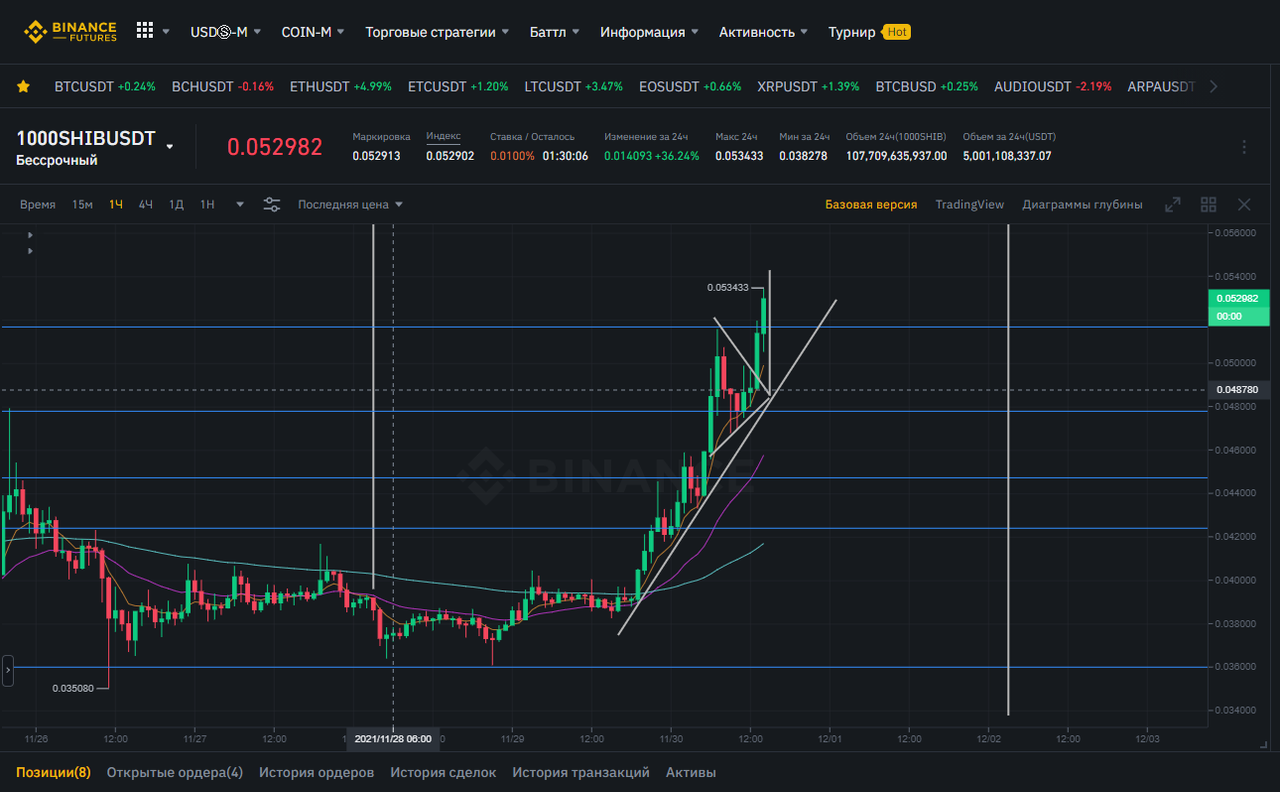Select the Время timeframe option
Image resolution: width=1280 pixels, height=792 pixels.
coord(38,204)
